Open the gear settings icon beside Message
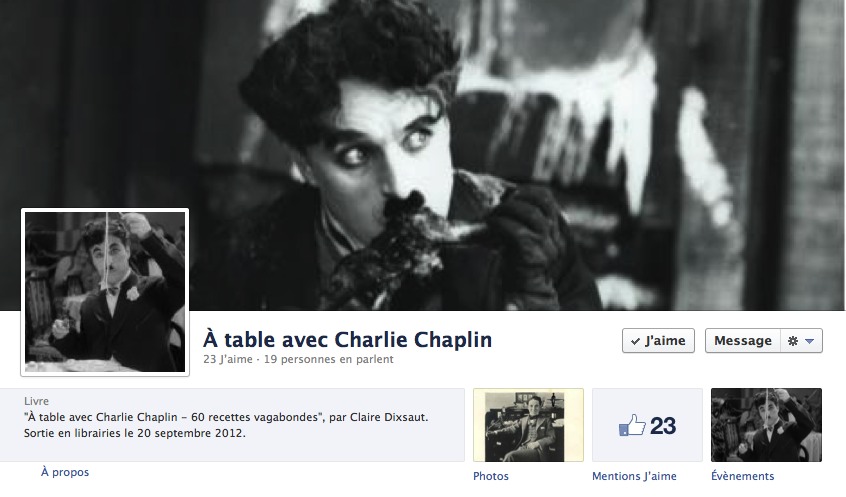The image size is (846, 497). (793, 341)
